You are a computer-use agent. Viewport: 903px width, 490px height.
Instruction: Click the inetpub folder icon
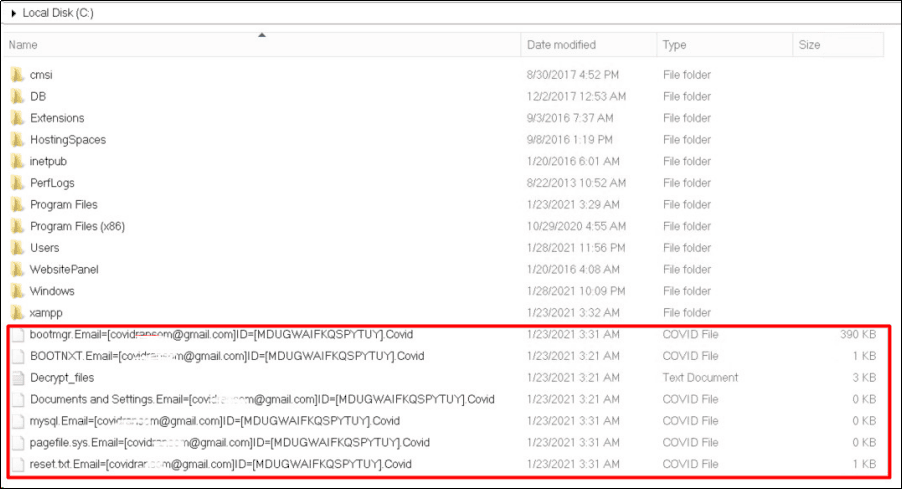[x=17, y=161]
